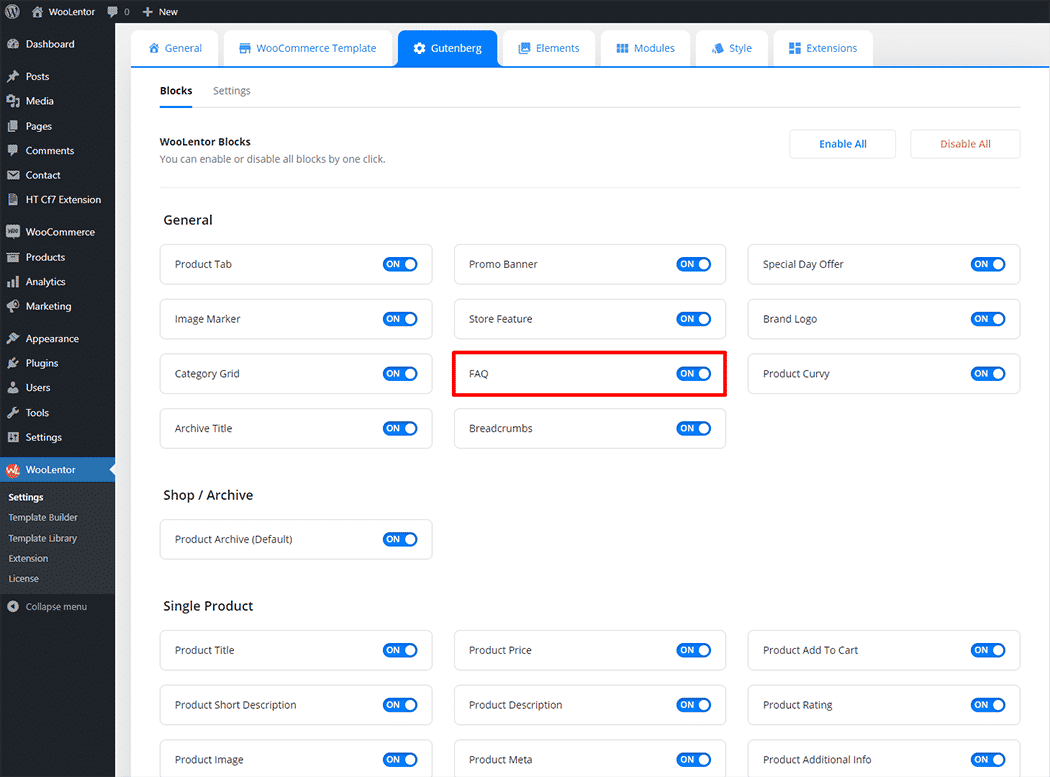Screen dimensions: 1050x777
Task: Open Template Builder submenu link
Action: click(x=43, y=518)
